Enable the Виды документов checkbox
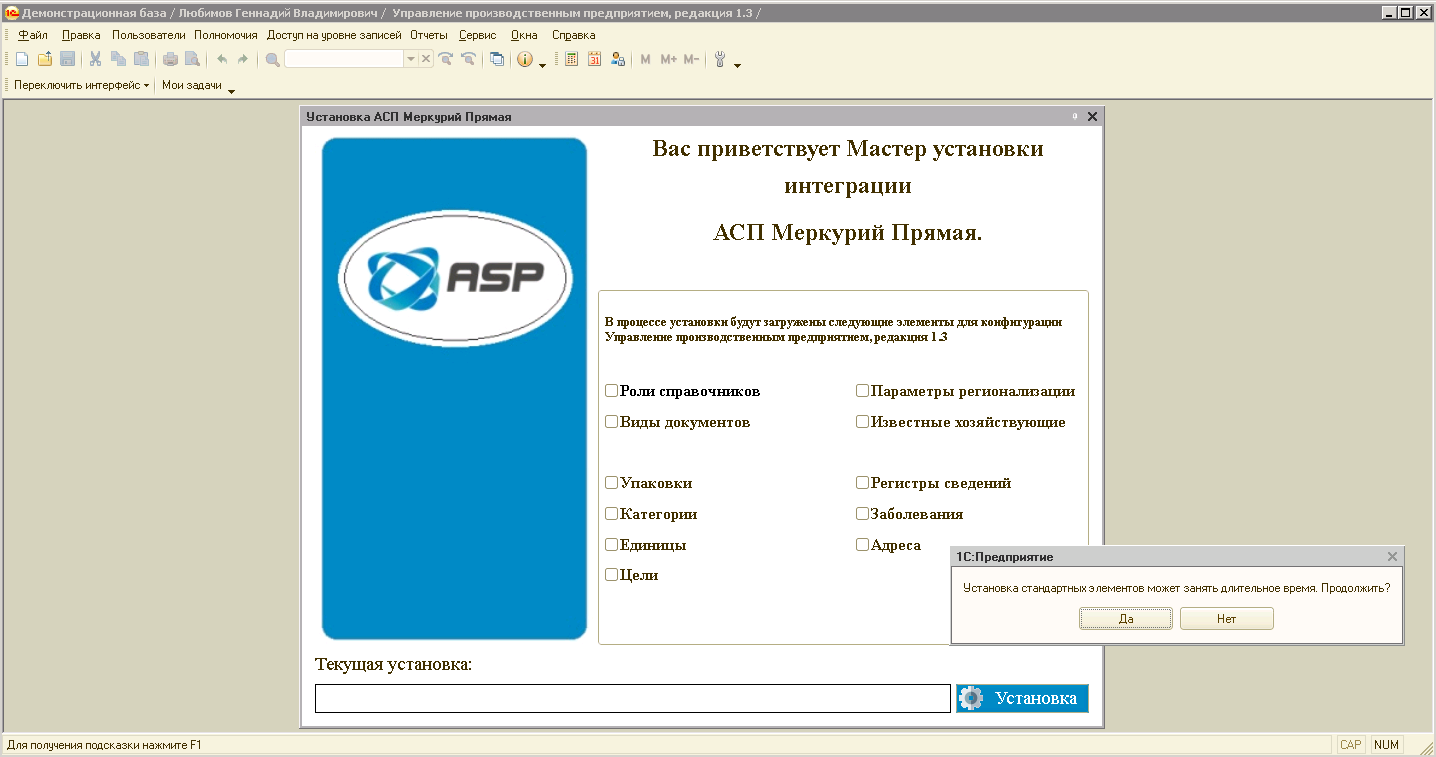The width and height of the screenshot is (1436, 757). pos(611,422)
